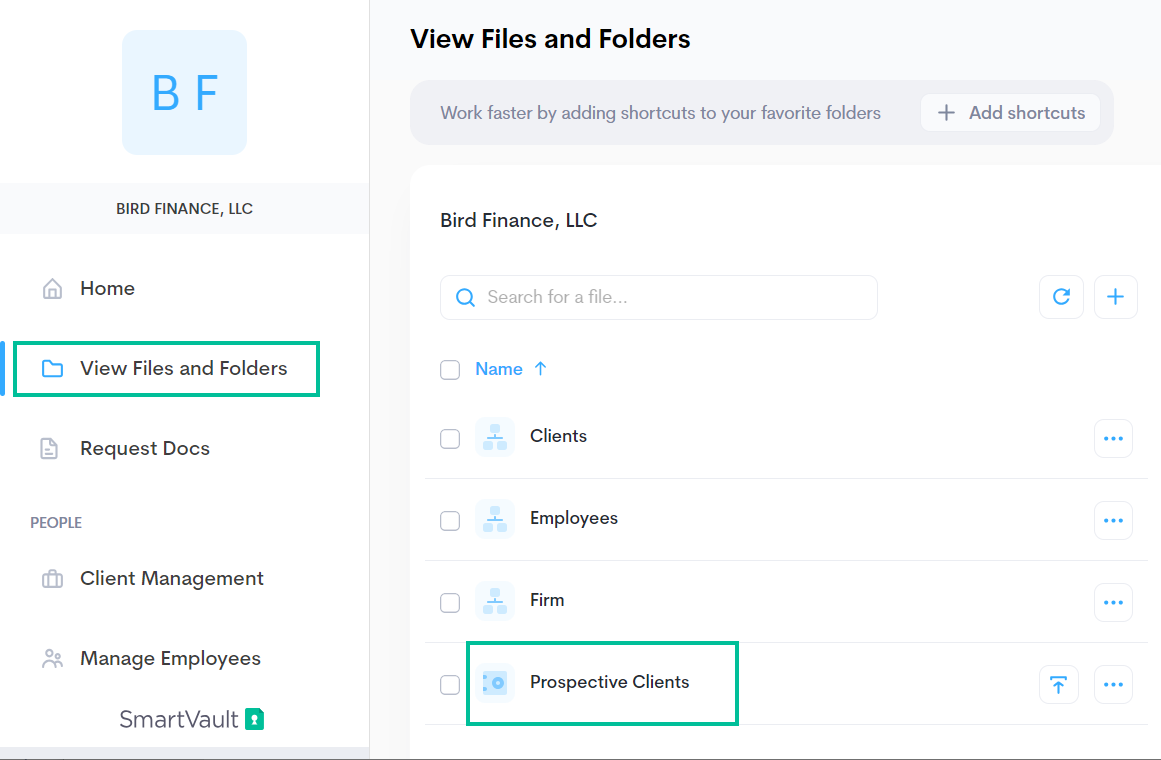The height and width of the screenshot is (760, 1161).
Task: Click the Manage Employees people icon
Action: [x=53, y=659]
